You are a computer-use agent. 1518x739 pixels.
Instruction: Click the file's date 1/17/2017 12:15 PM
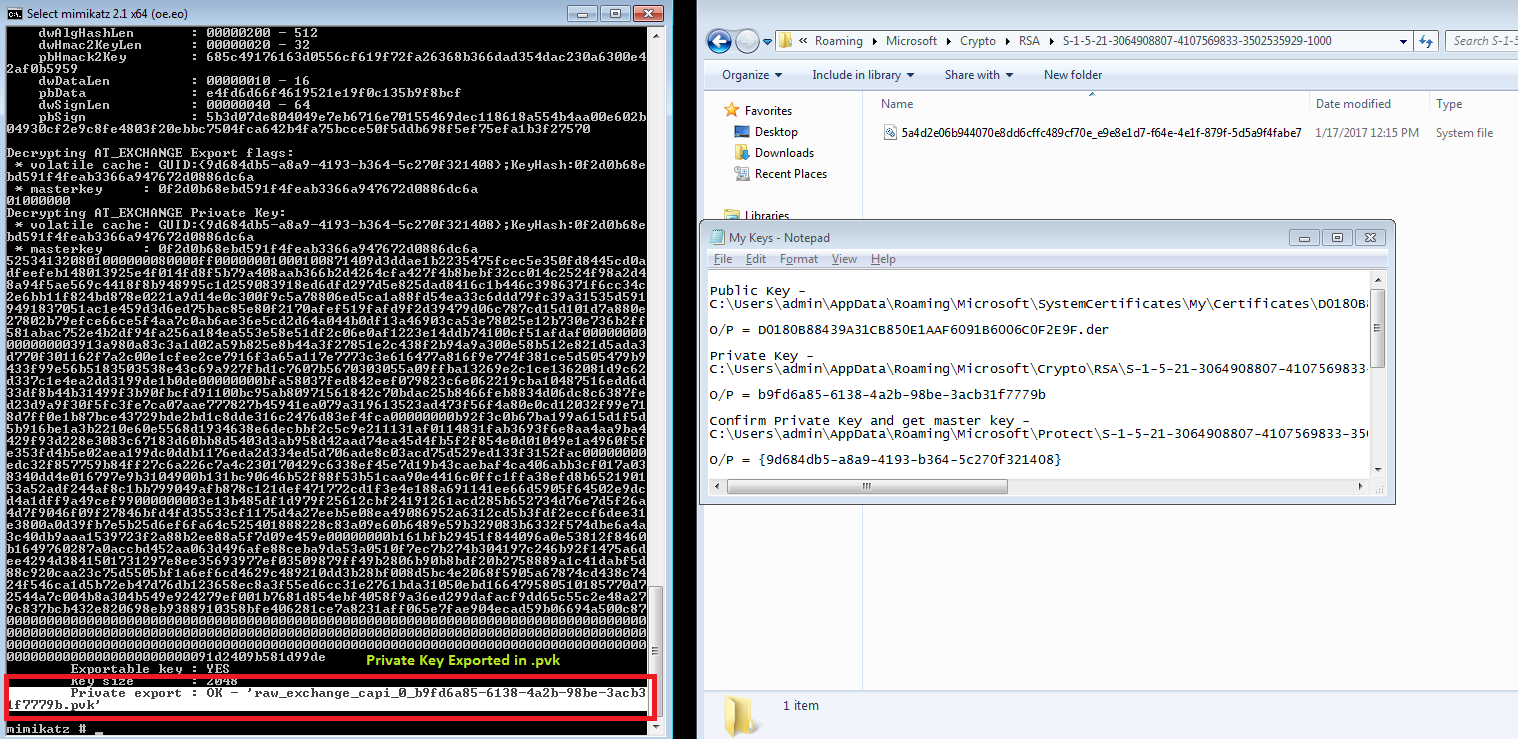[x=1367, y=133]
